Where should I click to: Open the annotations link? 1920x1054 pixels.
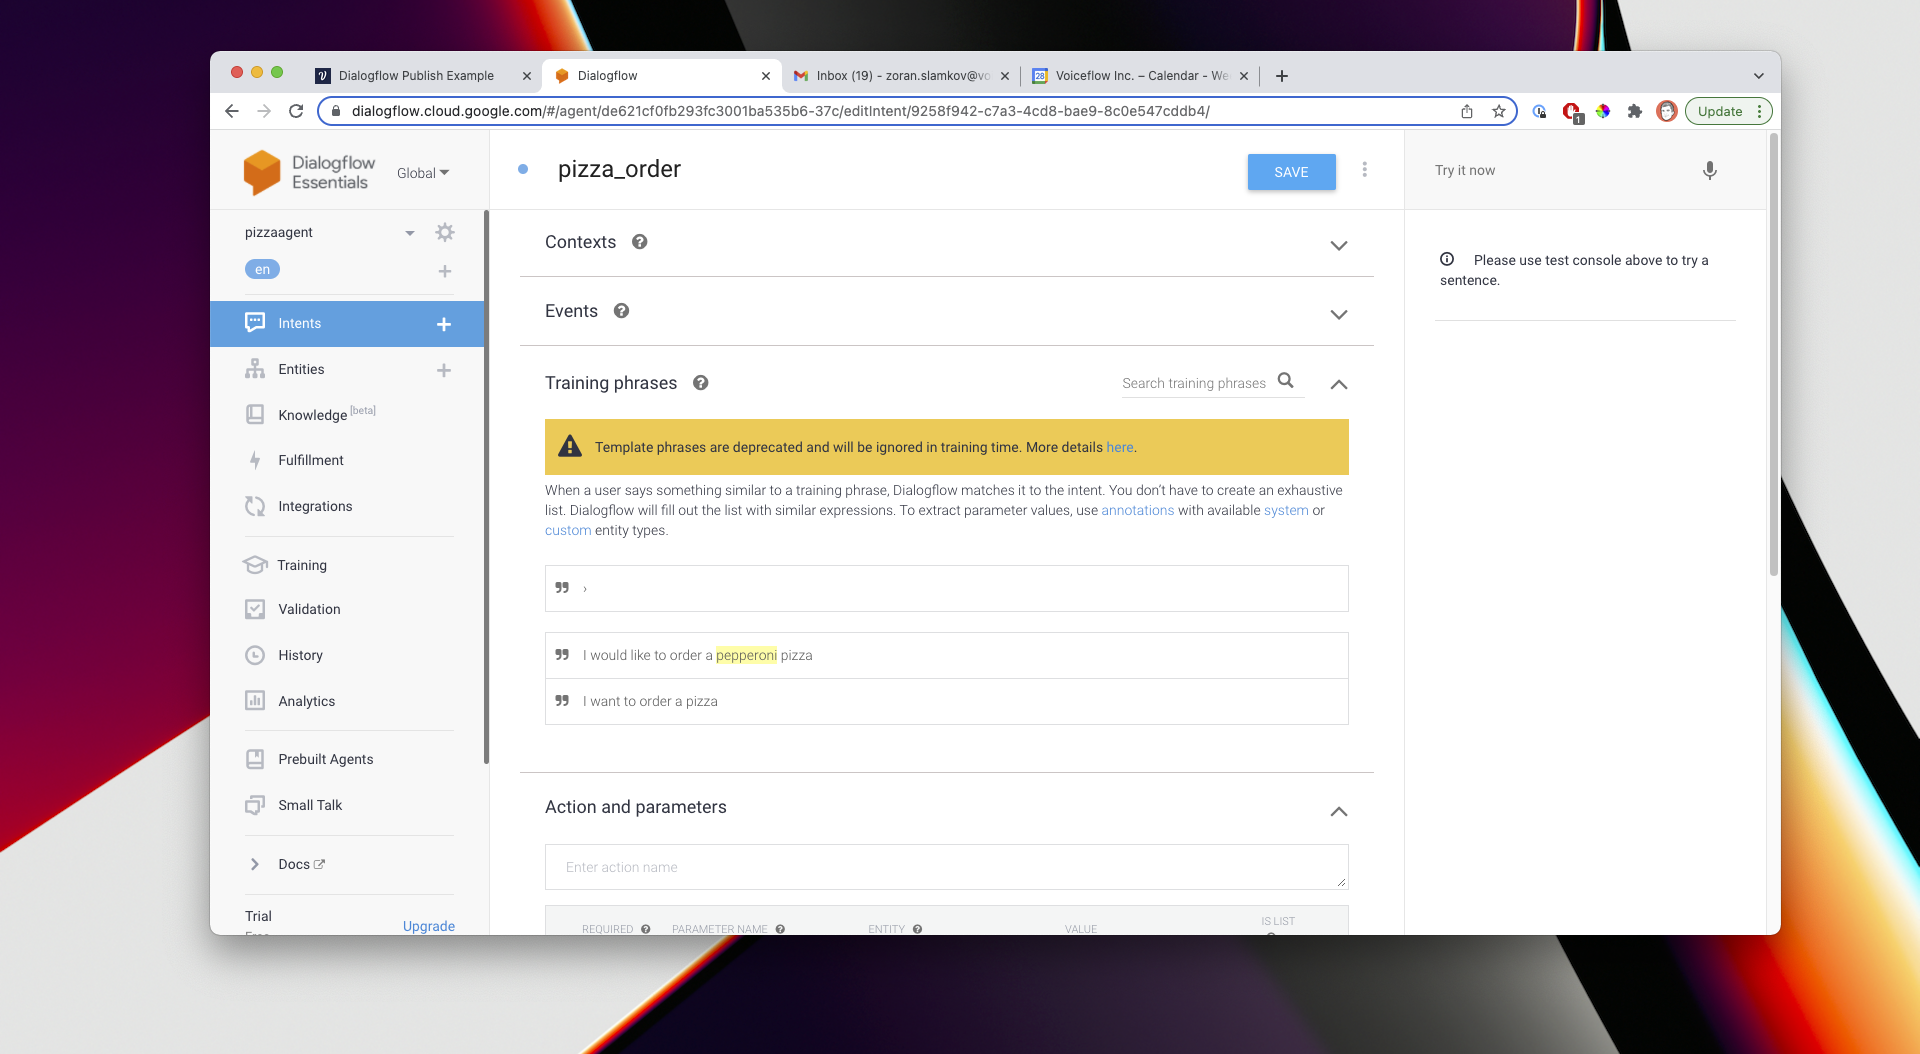coord(1137,510)
